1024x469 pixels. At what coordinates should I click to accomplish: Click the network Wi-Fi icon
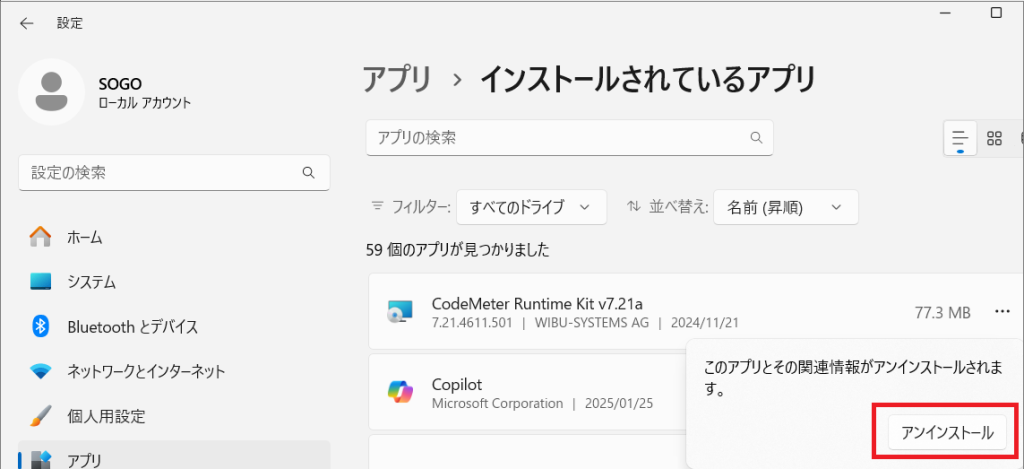(x=40, y=372)
